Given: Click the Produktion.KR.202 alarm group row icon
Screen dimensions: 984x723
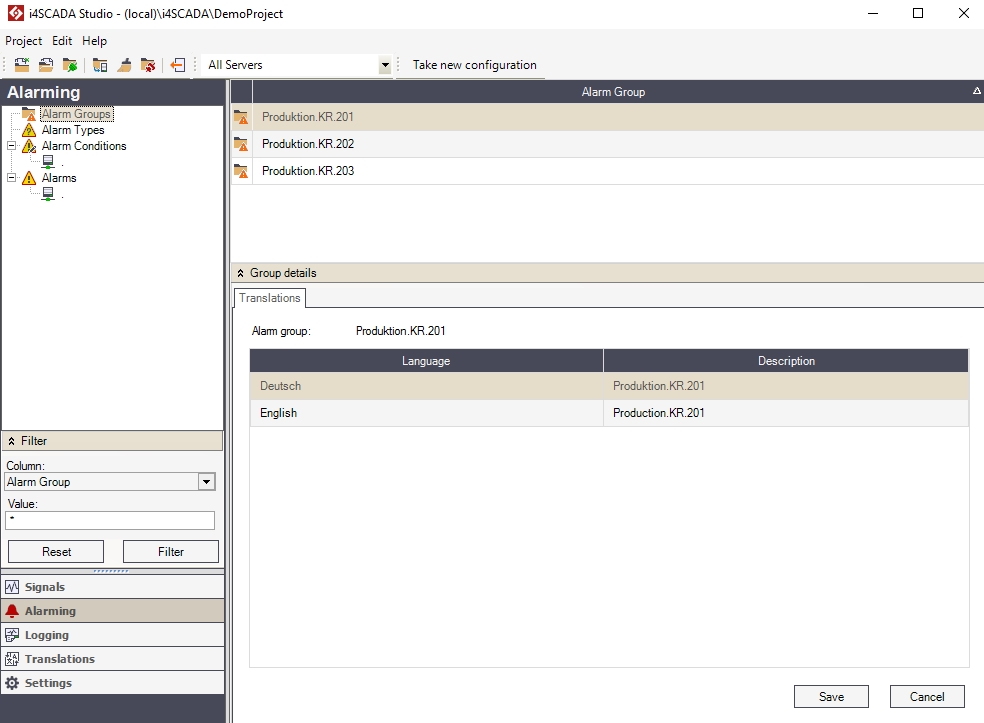Looking at the screenshot, I should tap(241, 144).
